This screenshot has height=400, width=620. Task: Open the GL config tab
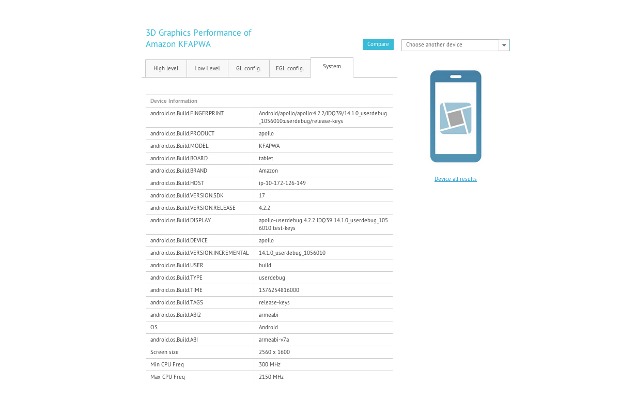(x=248, y=68)
